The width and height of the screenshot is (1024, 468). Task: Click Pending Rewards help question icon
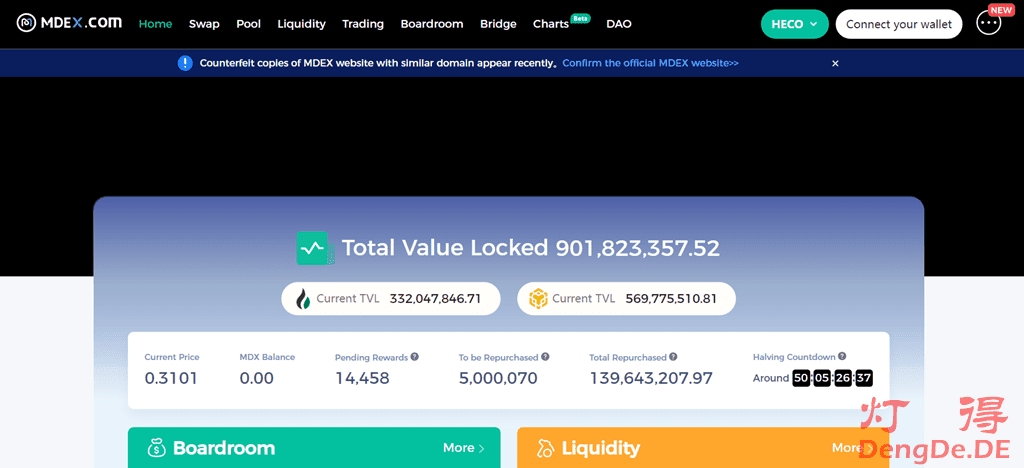pos(414,357)
